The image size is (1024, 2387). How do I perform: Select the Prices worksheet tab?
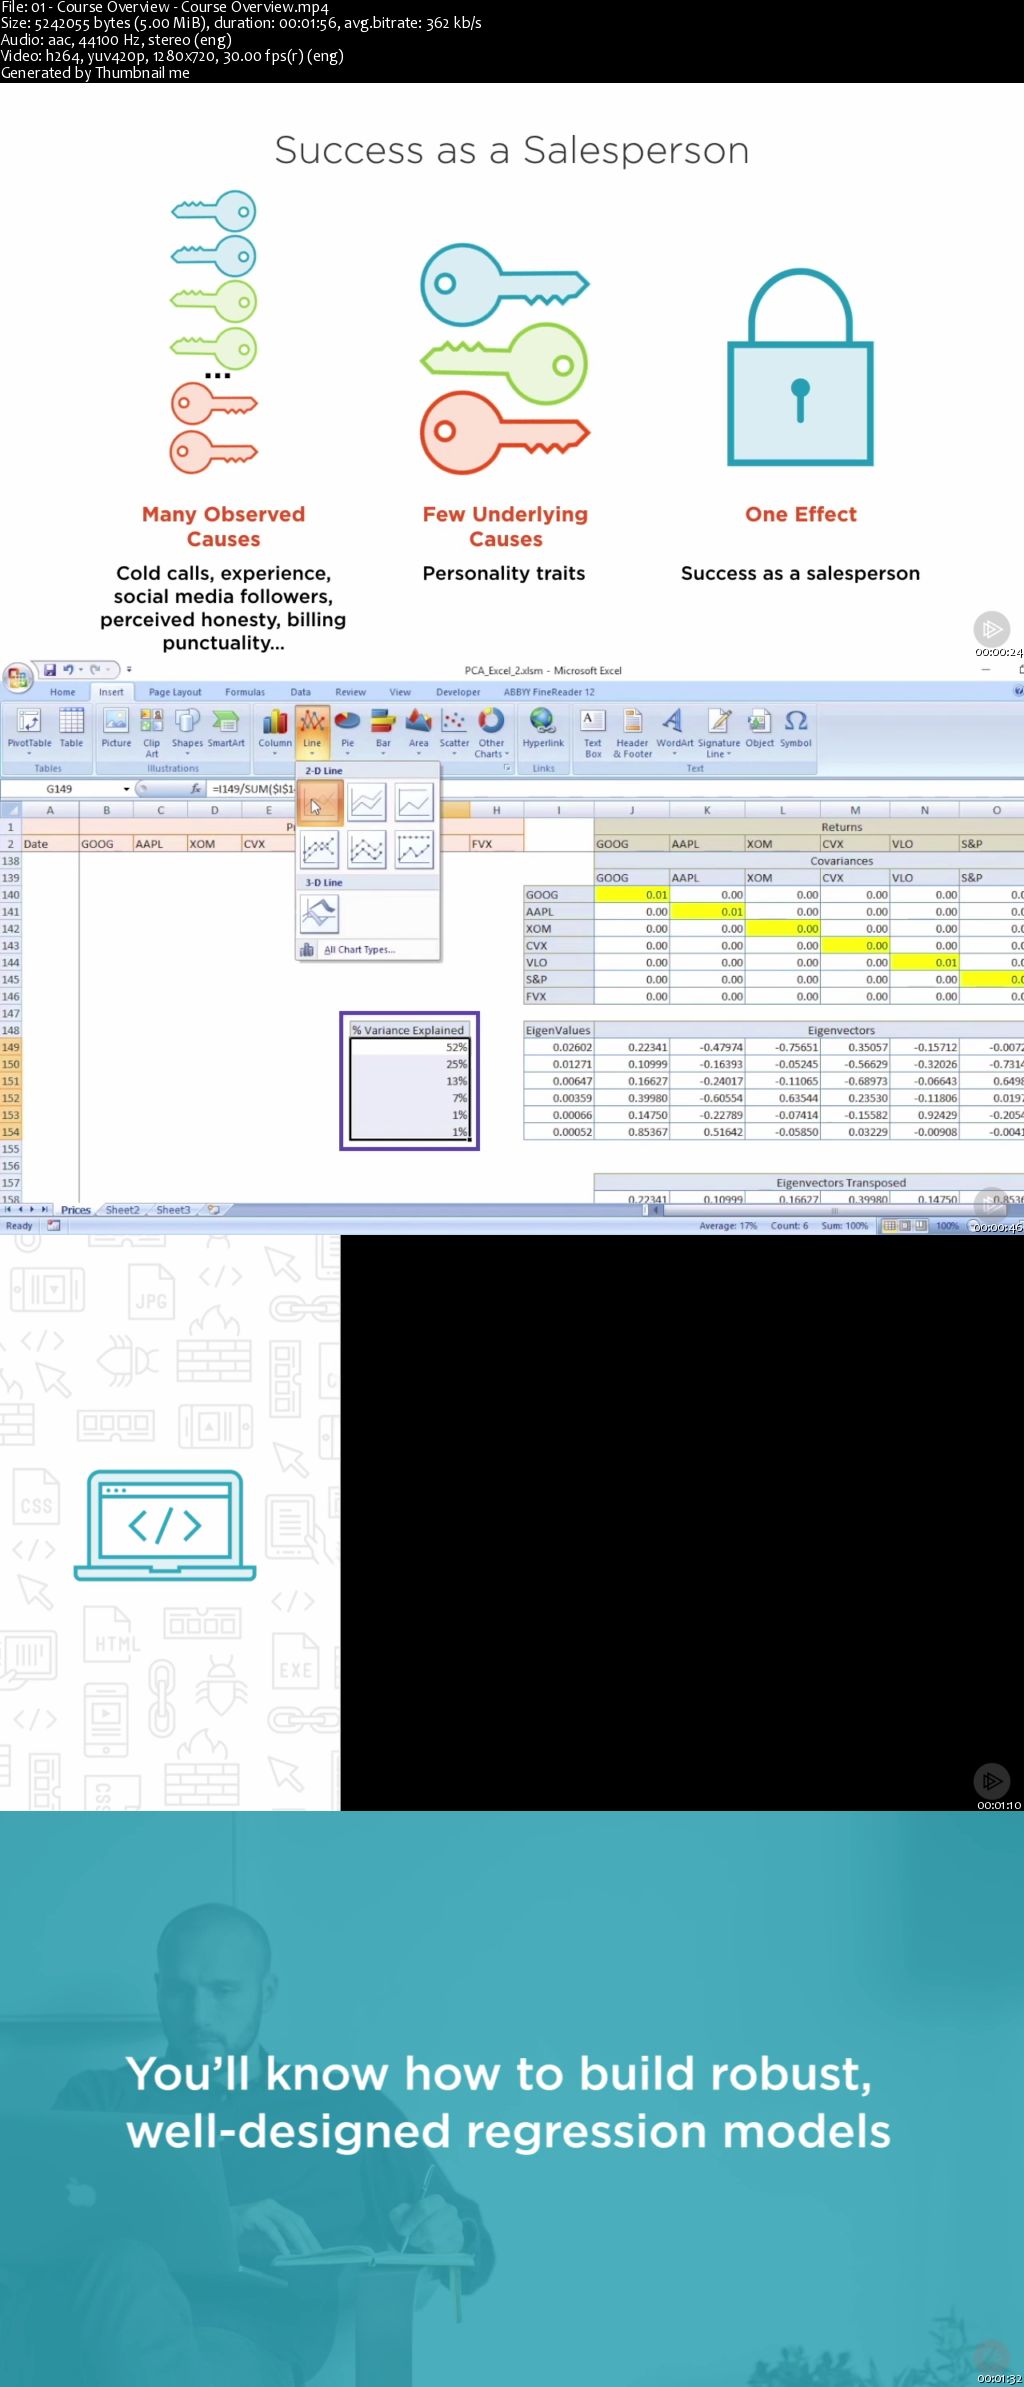pos(75,1210)
